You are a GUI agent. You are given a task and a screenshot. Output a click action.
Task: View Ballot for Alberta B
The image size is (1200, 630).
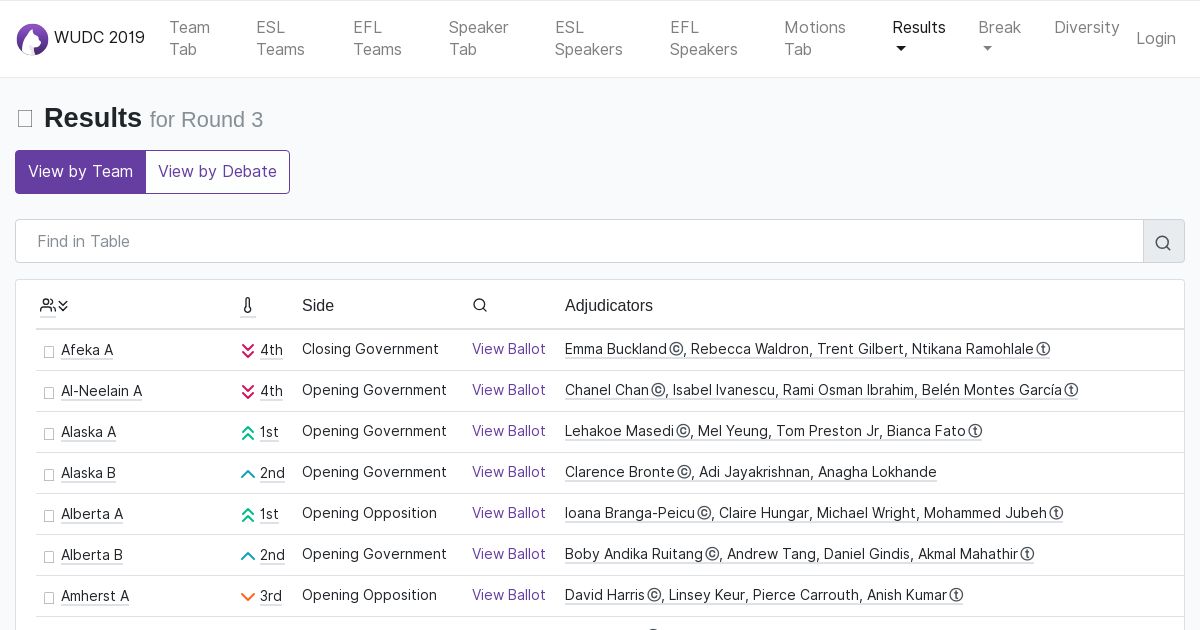pyautogui.click(x=509, y=554)
